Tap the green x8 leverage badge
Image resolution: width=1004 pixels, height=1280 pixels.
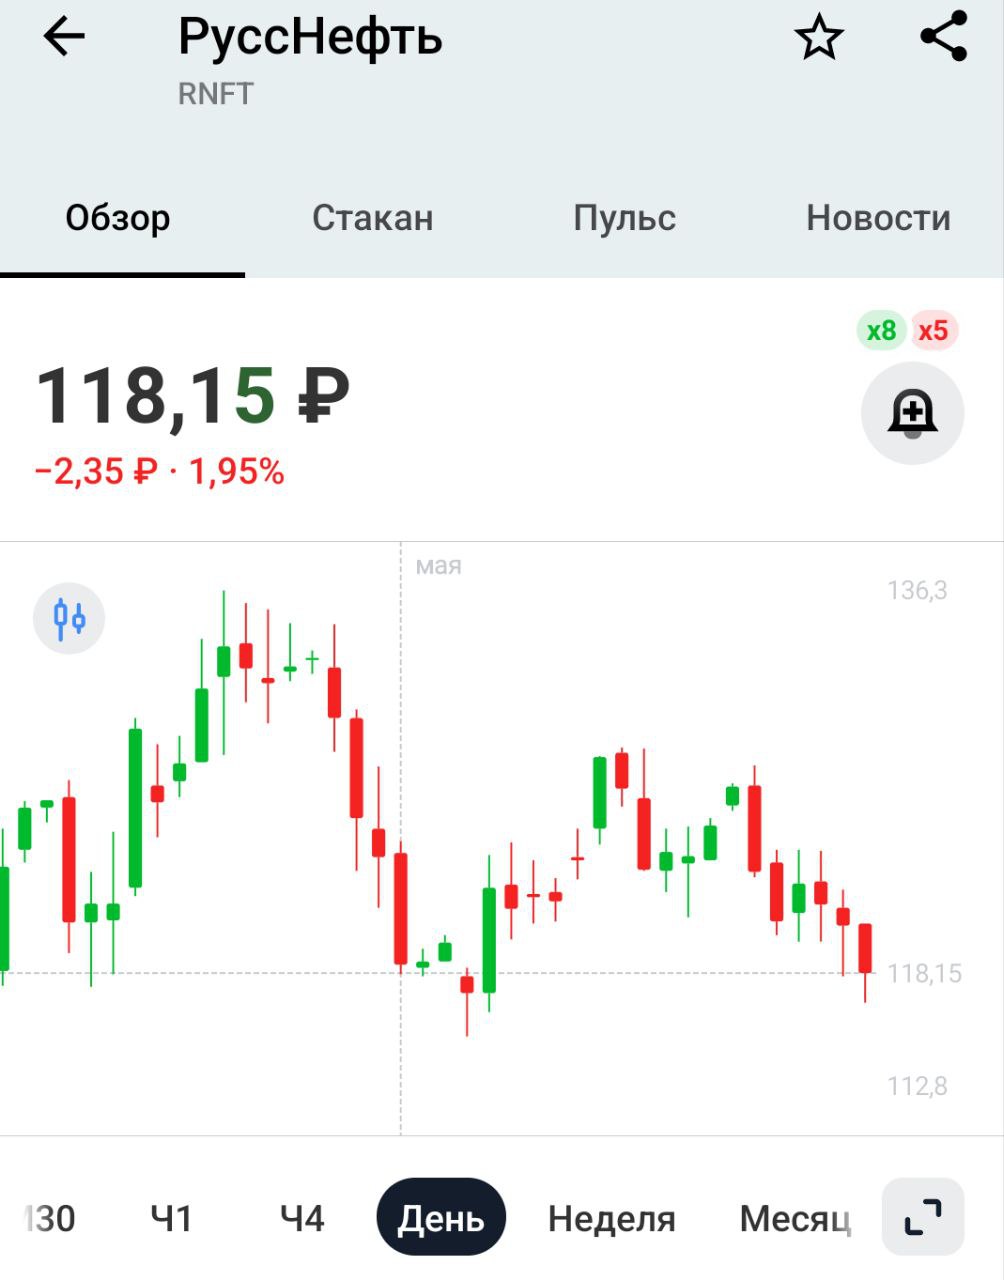[881, 330]
